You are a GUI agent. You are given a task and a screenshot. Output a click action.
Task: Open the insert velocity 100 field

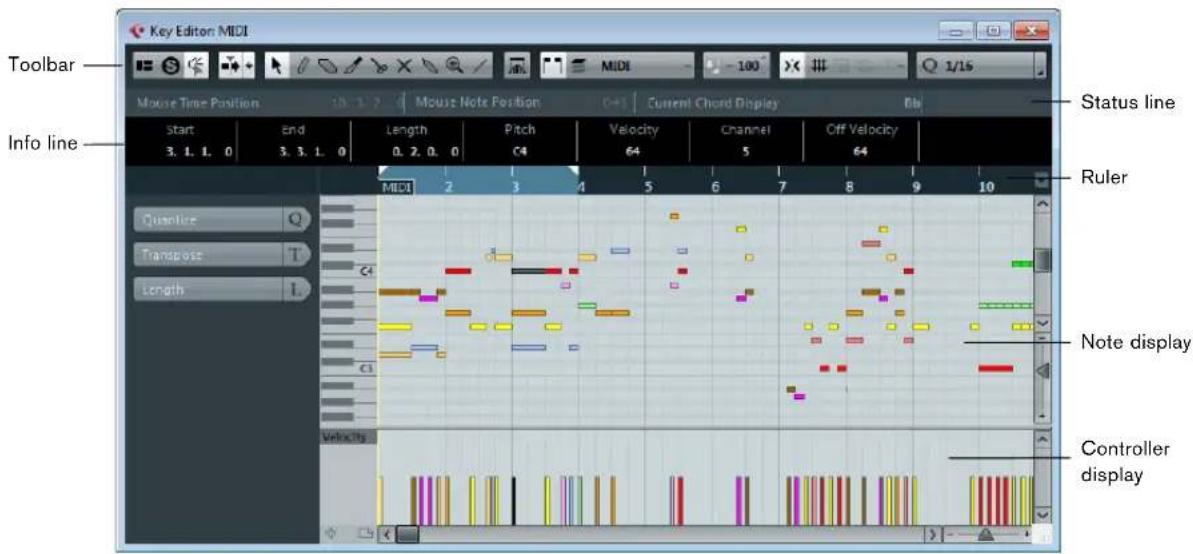coord(737,66)
